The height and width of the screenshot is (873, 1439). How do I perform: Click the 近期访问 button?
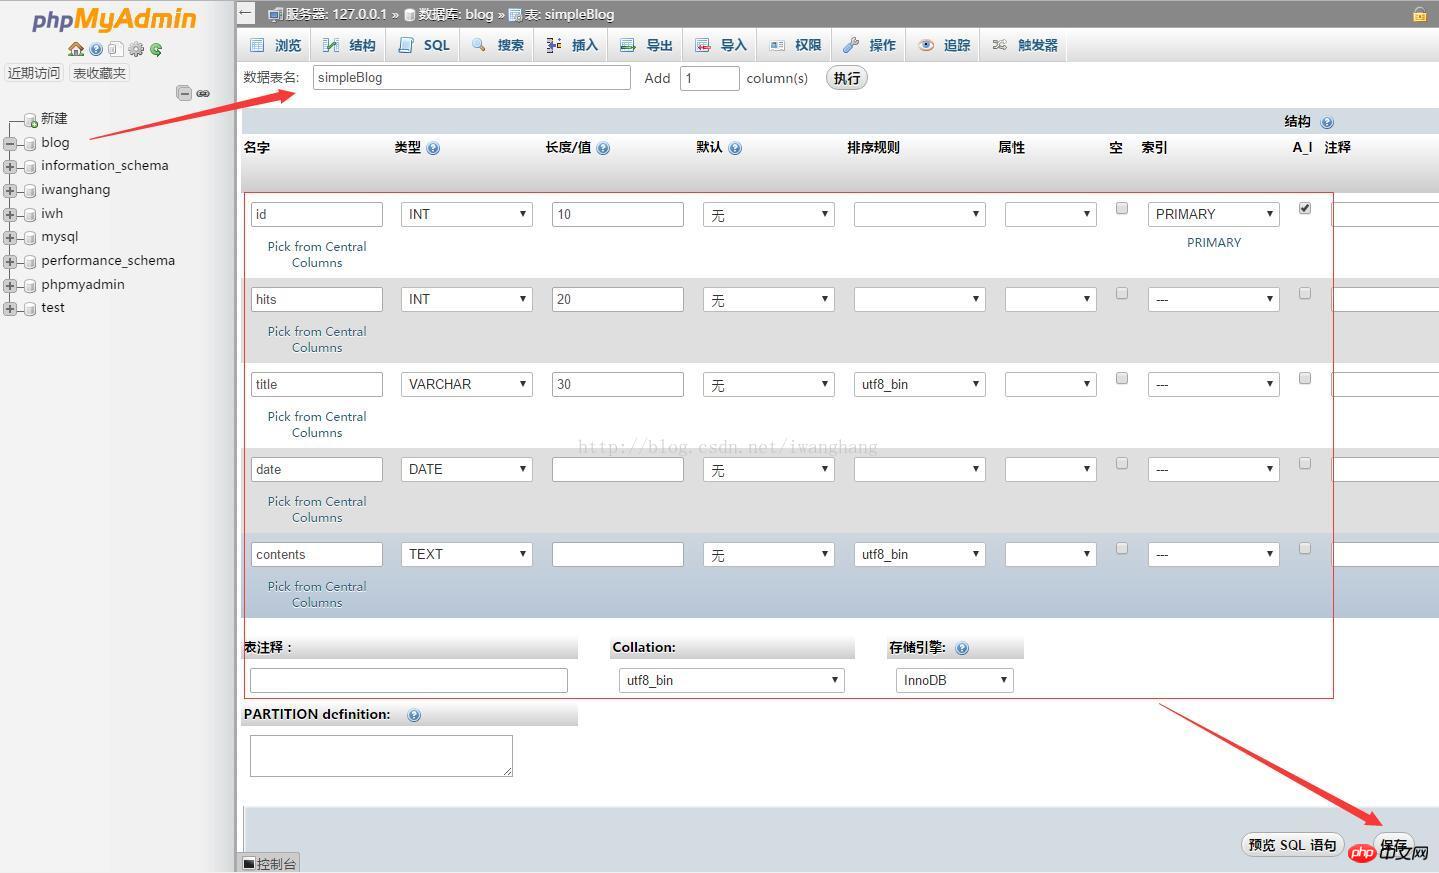(34, 73)
